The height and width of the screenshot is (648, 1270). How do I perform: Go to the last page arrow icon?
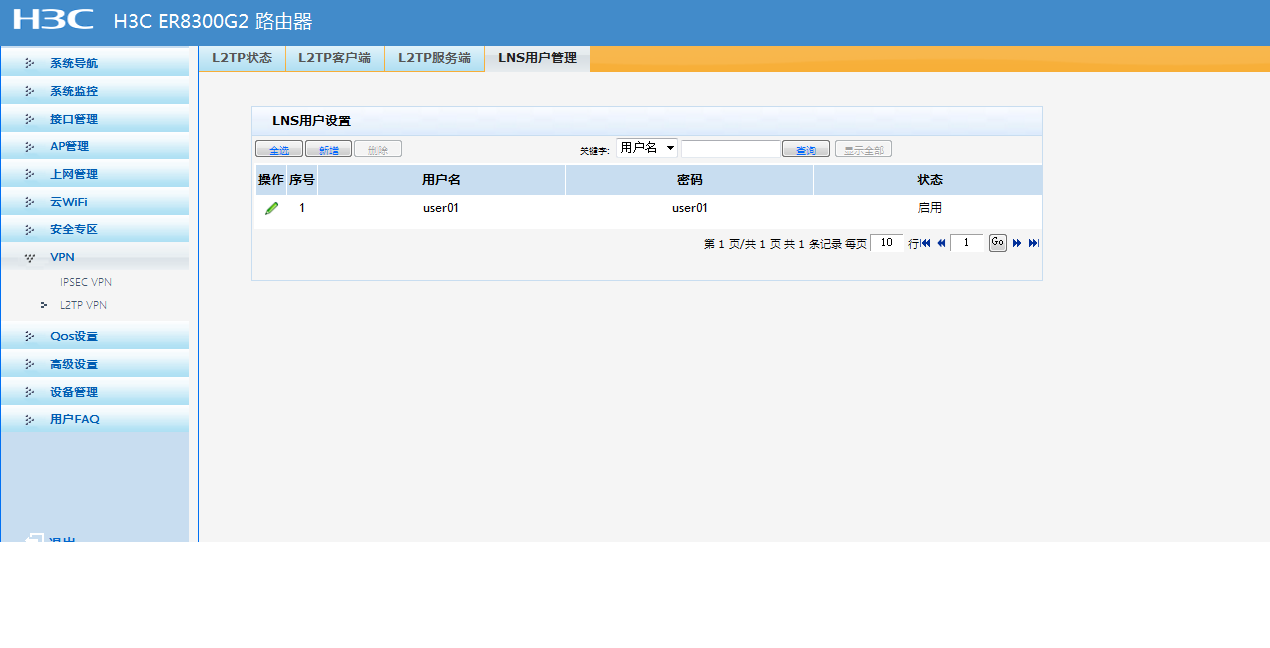click(x=1034, y=243)
